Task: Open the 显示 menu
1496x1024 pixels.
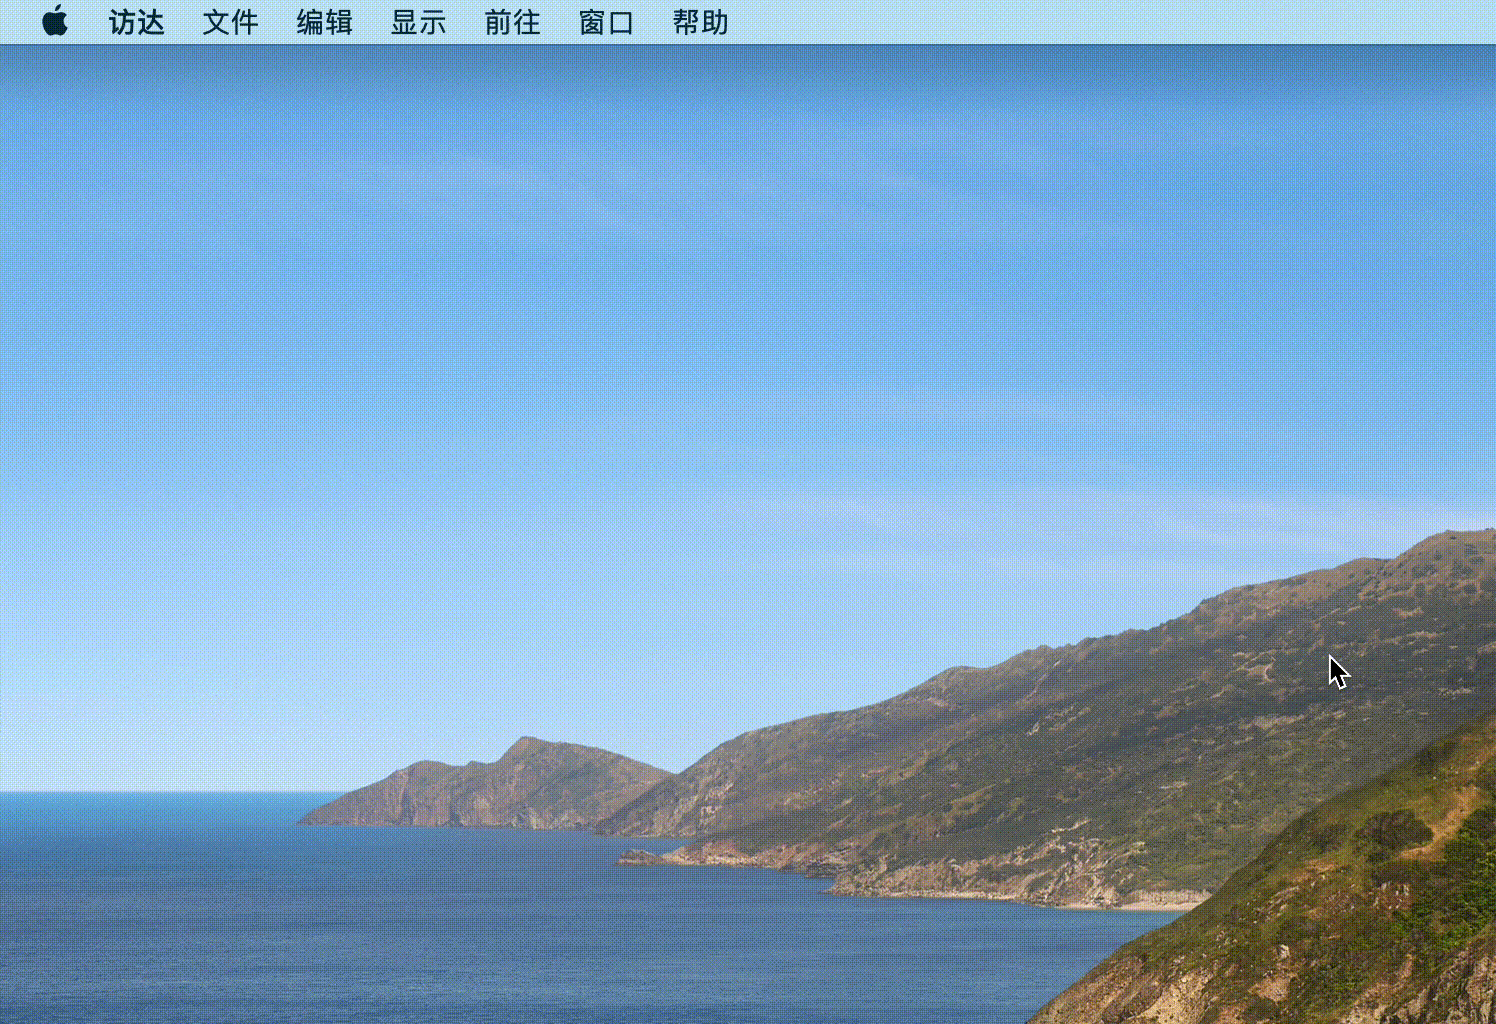Action: pyautogui.click(x=419, y=22)
